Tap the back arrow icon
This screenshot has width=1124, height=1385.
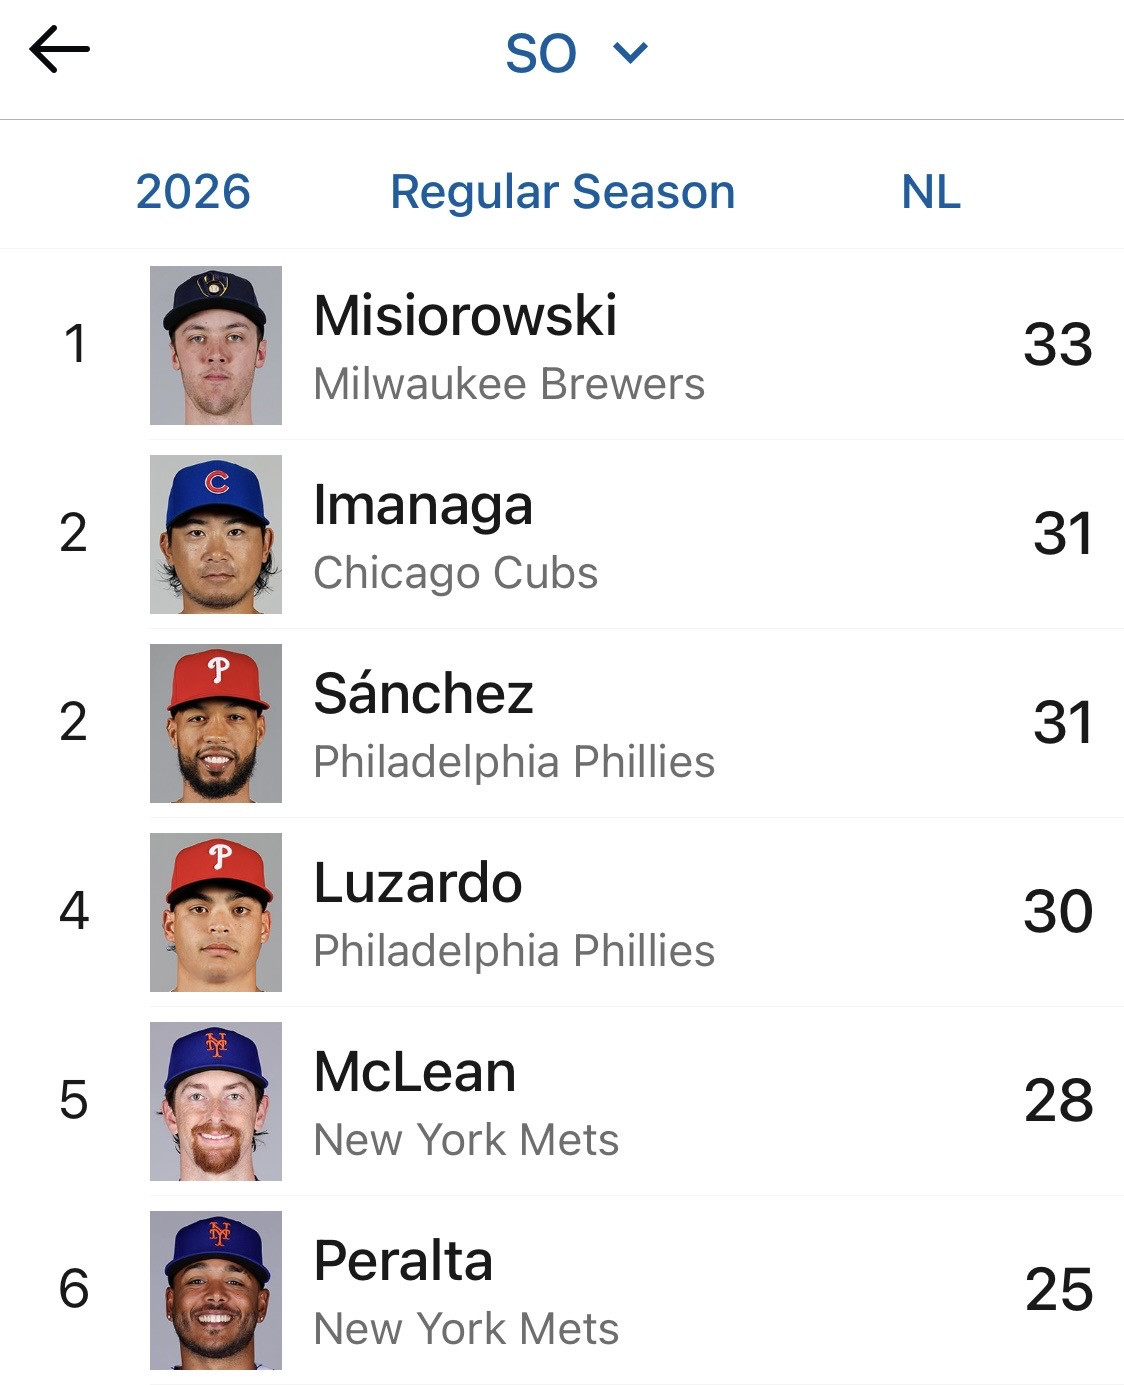(59, 50)
